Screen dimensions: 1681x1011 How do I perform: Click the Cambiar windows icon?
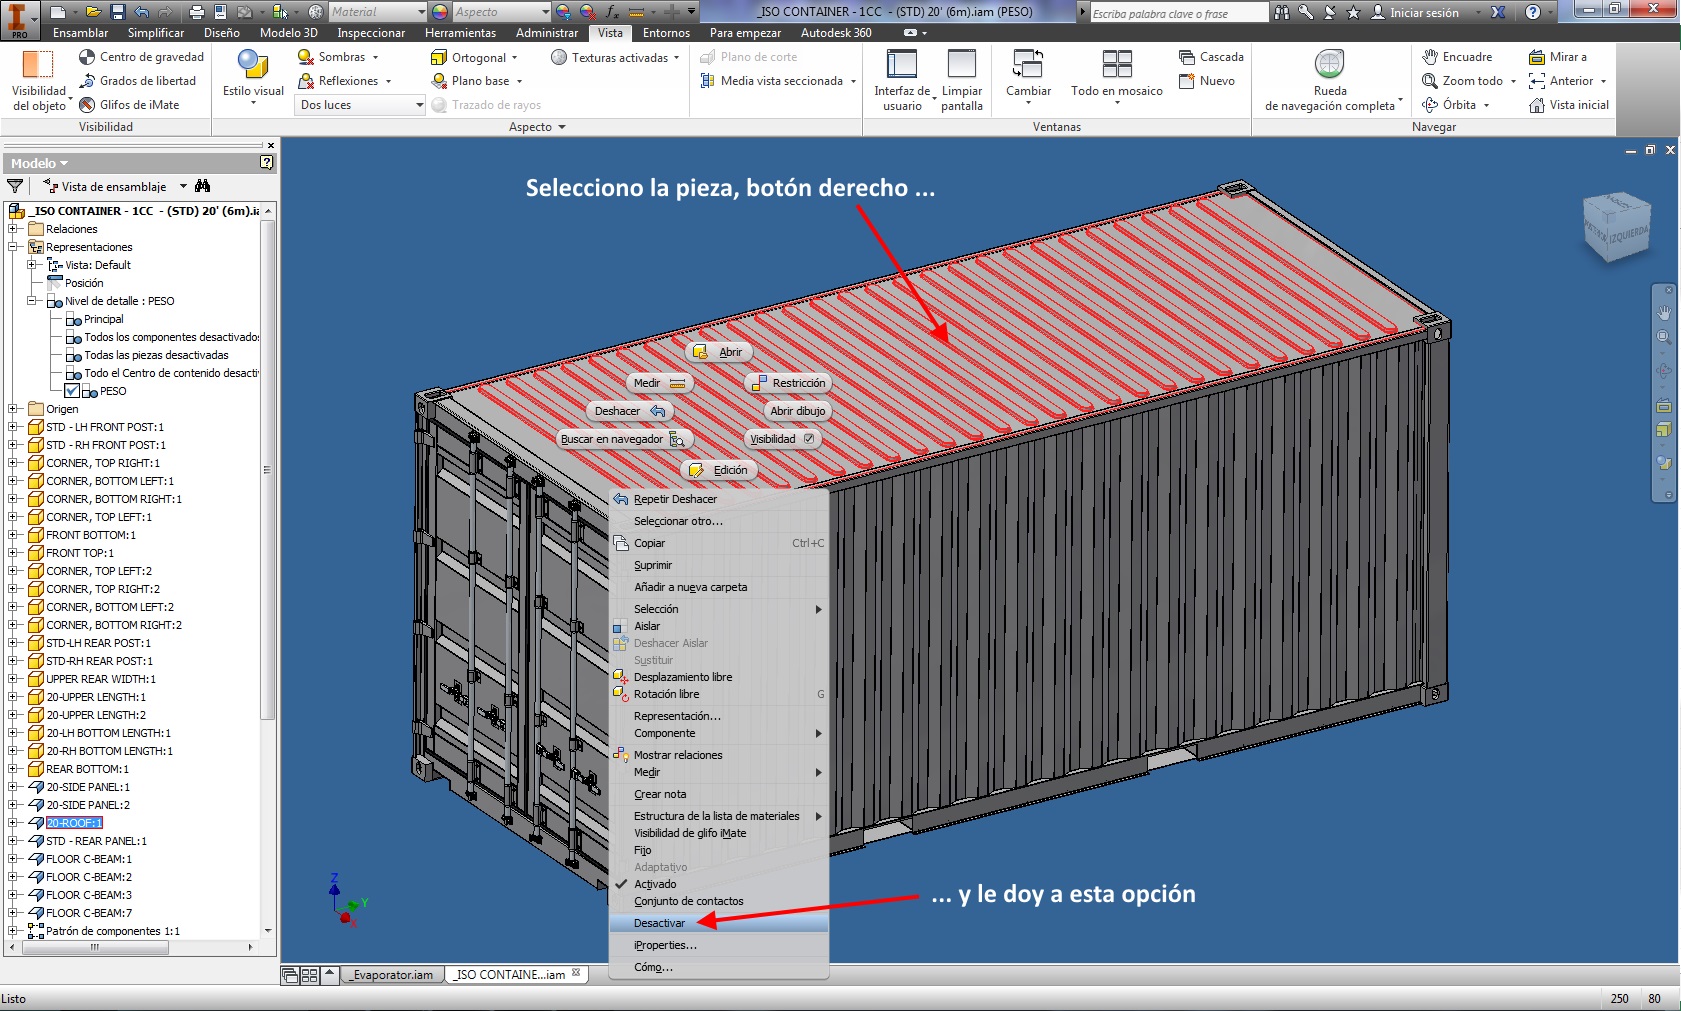(1028, 63)
